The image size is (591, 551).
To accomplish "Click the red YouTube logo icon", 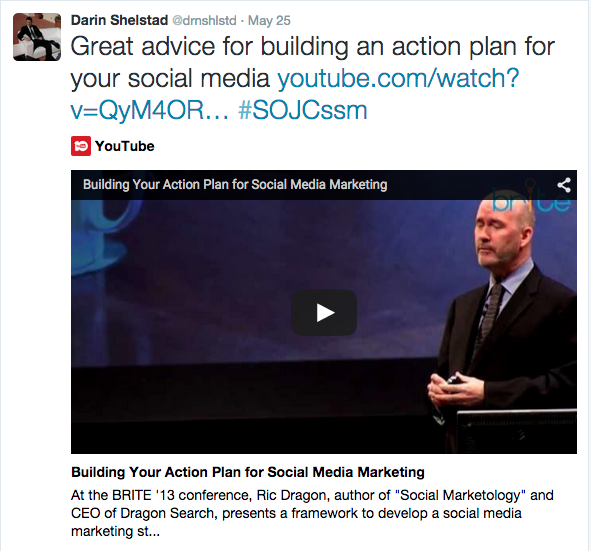I will pos(81,146).
